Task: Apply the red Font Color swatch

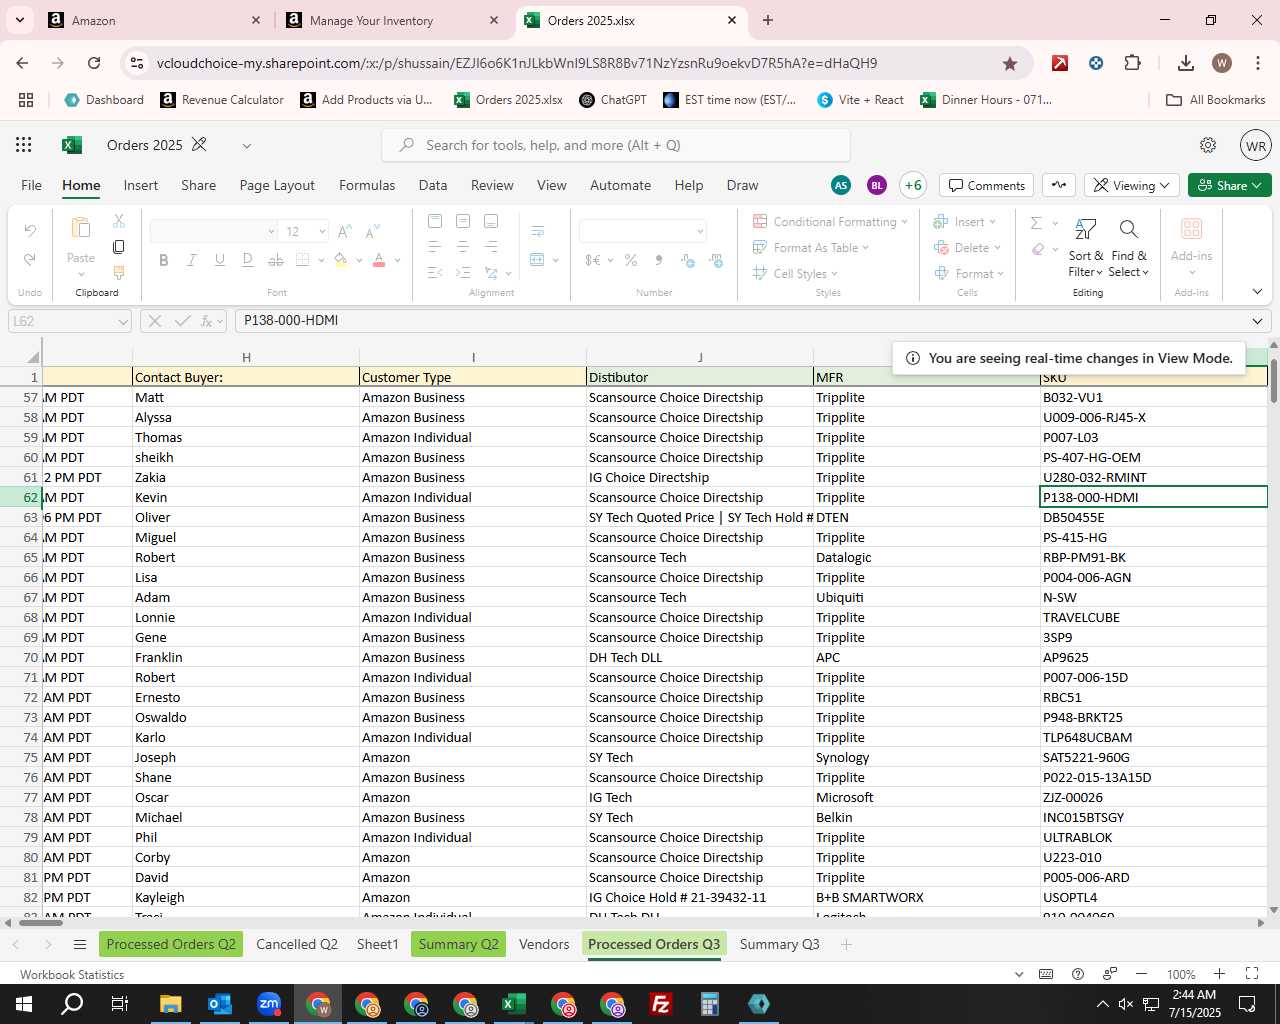Action: tap(379, 260)
